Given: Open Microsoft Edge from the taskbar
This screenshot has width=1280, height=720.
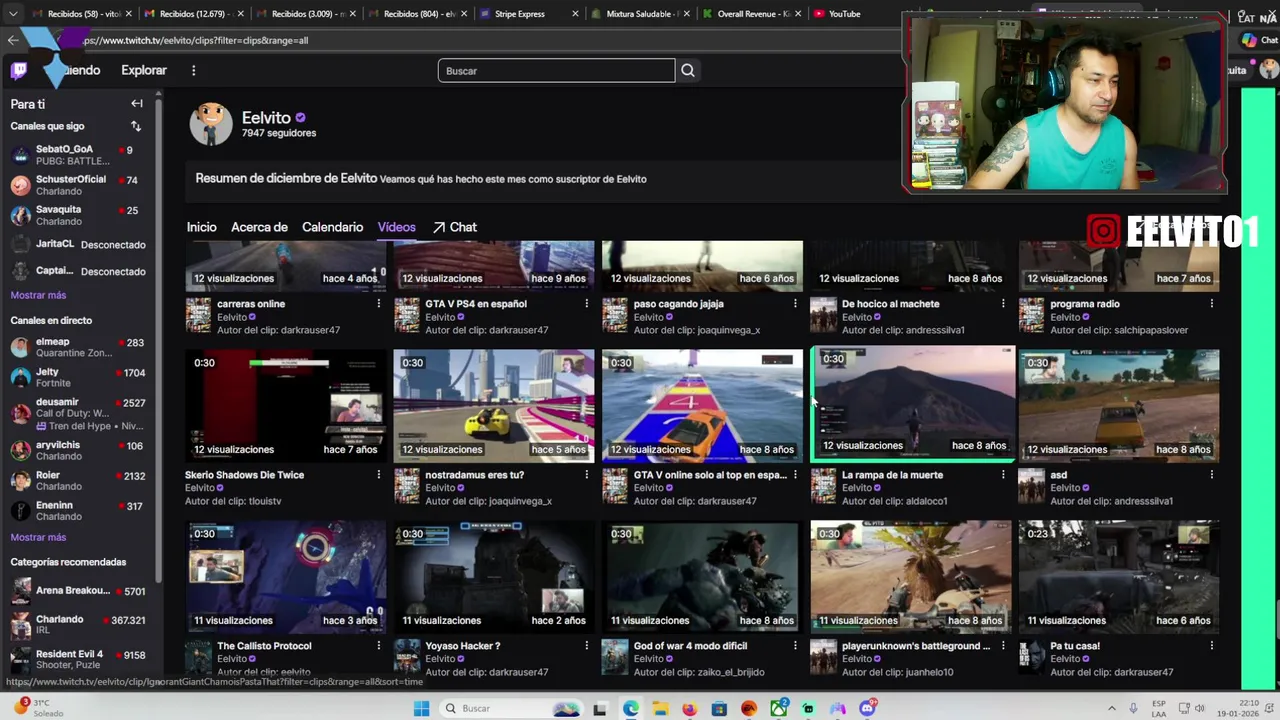Looking at the screenshot, I should point(630,708).
